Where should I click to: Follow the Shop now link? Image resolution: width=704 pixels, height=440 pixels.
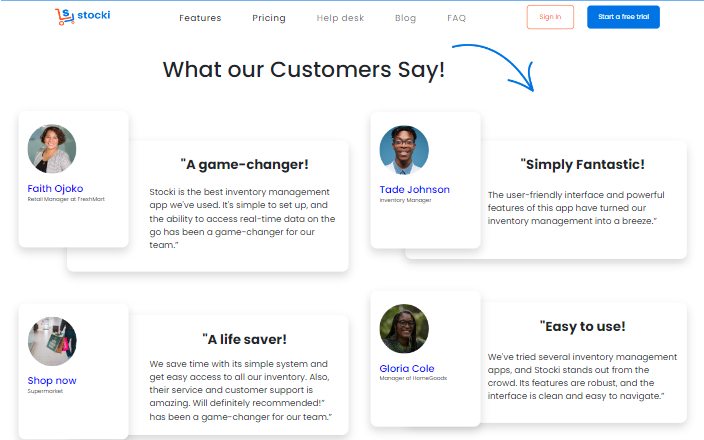pos(52,381)
